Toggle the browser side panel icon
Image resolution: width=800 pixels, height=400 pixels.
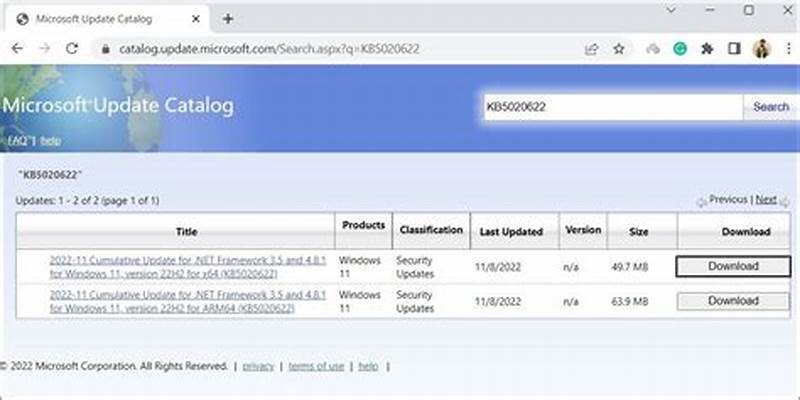[734, 48]
